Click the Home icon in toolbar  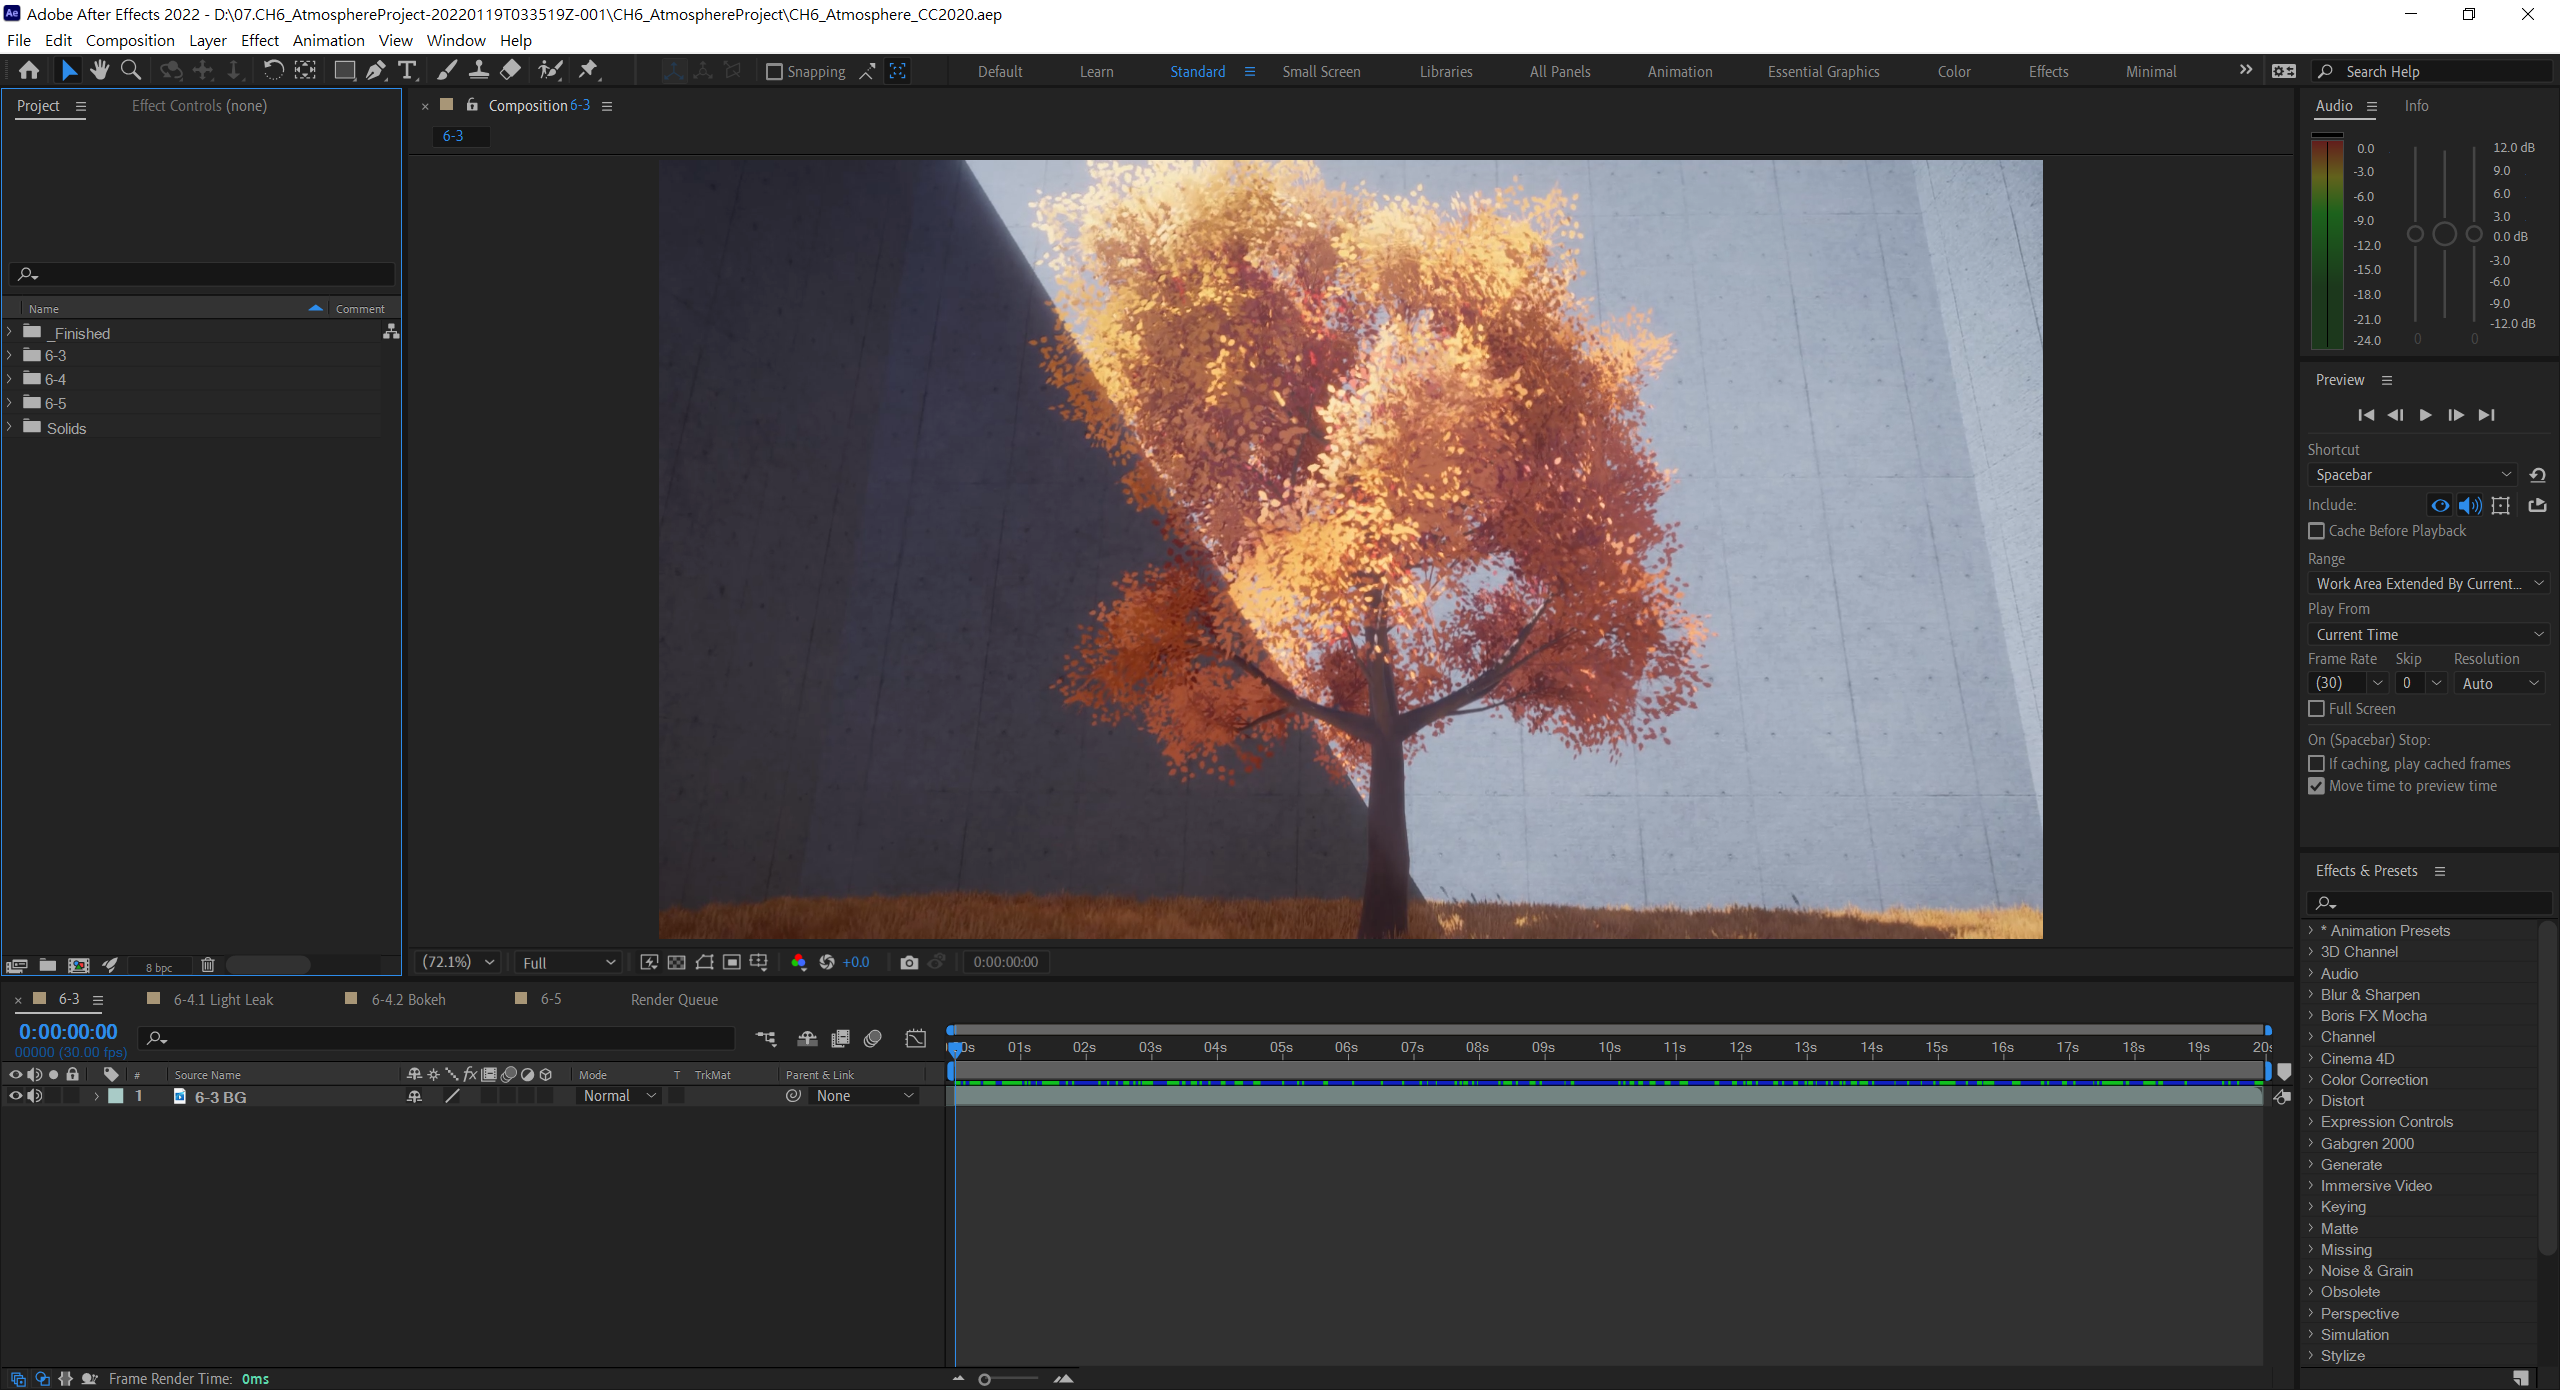[29, 70]
